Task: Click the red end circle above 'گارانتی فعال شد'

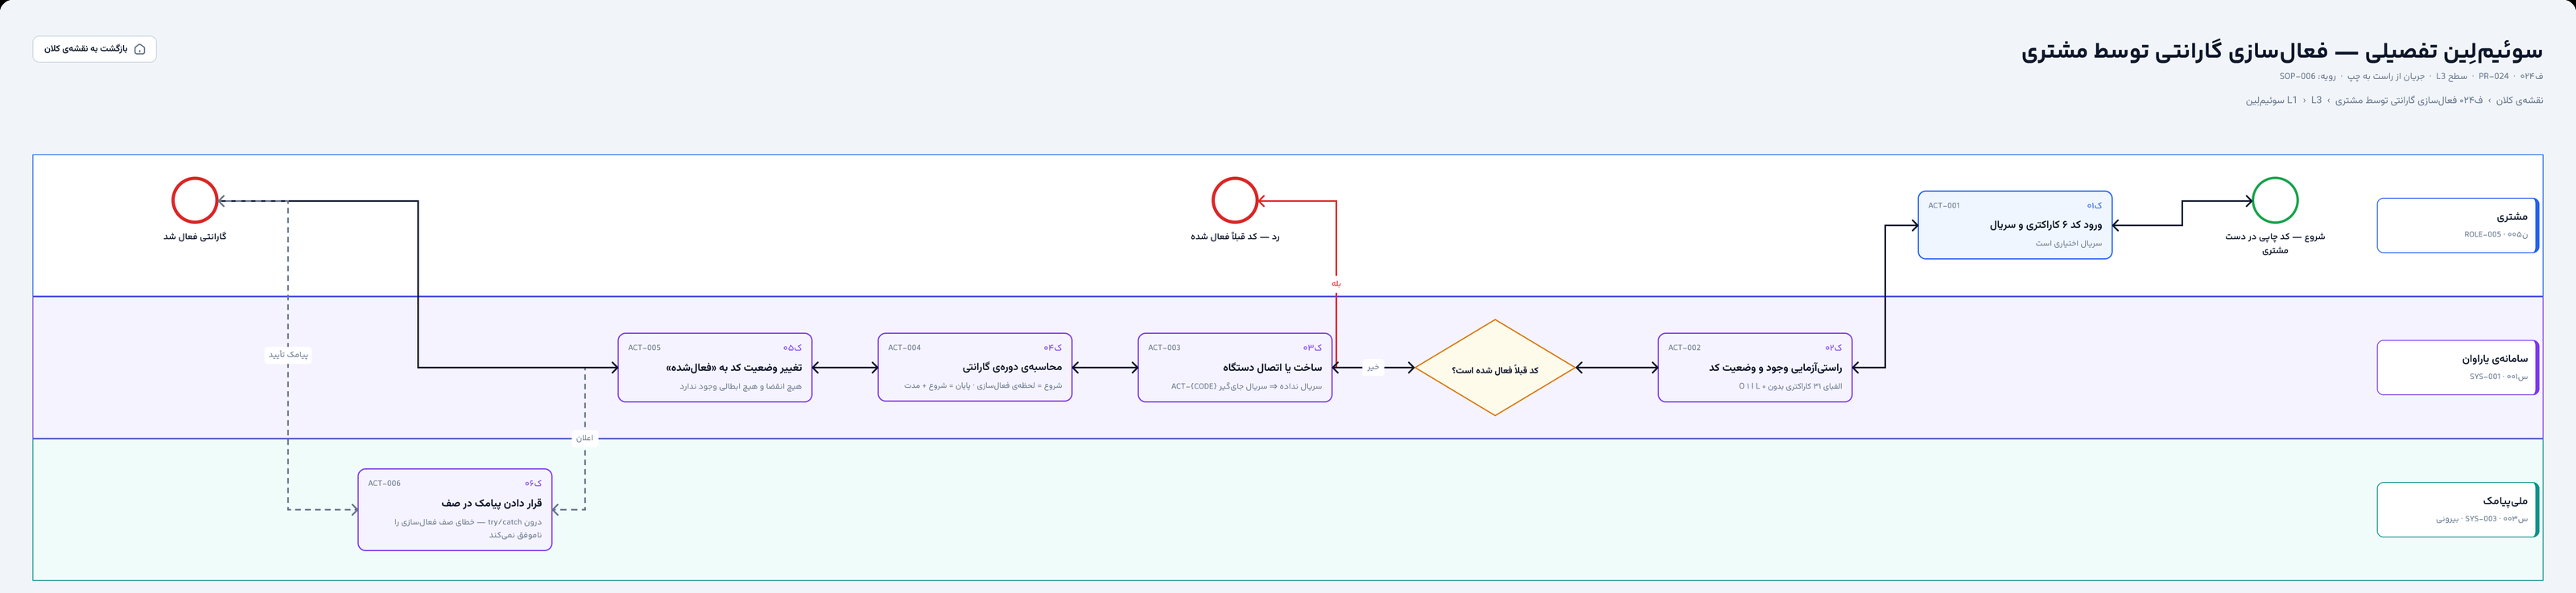Action: point(195,200)
